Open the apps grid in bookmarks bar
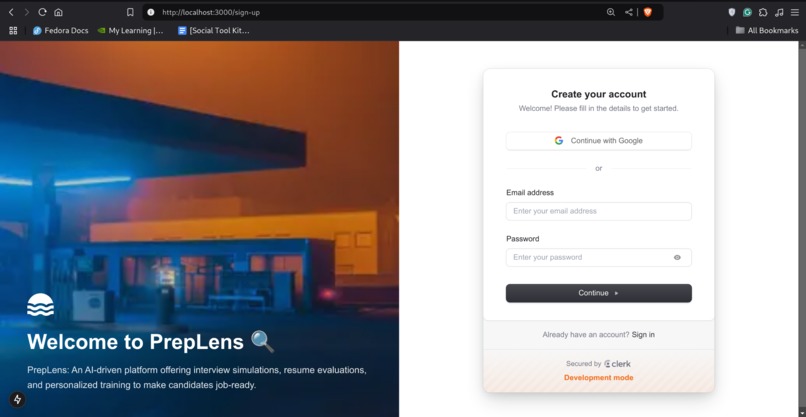806x417 pixels. coord(13,30)
